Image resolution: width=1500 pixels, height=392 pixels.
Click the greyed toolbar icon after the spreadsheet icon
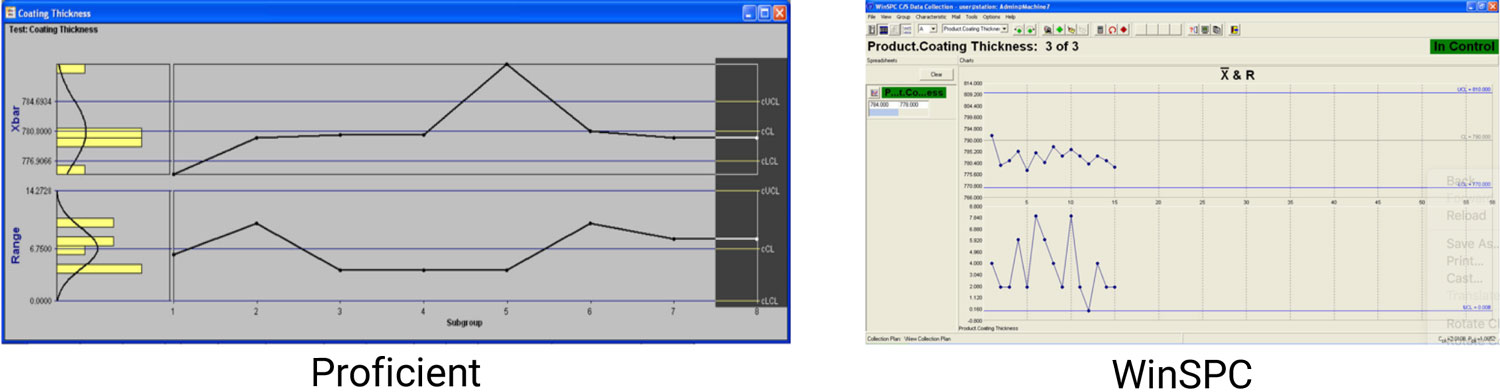click(x=895, y=29)
